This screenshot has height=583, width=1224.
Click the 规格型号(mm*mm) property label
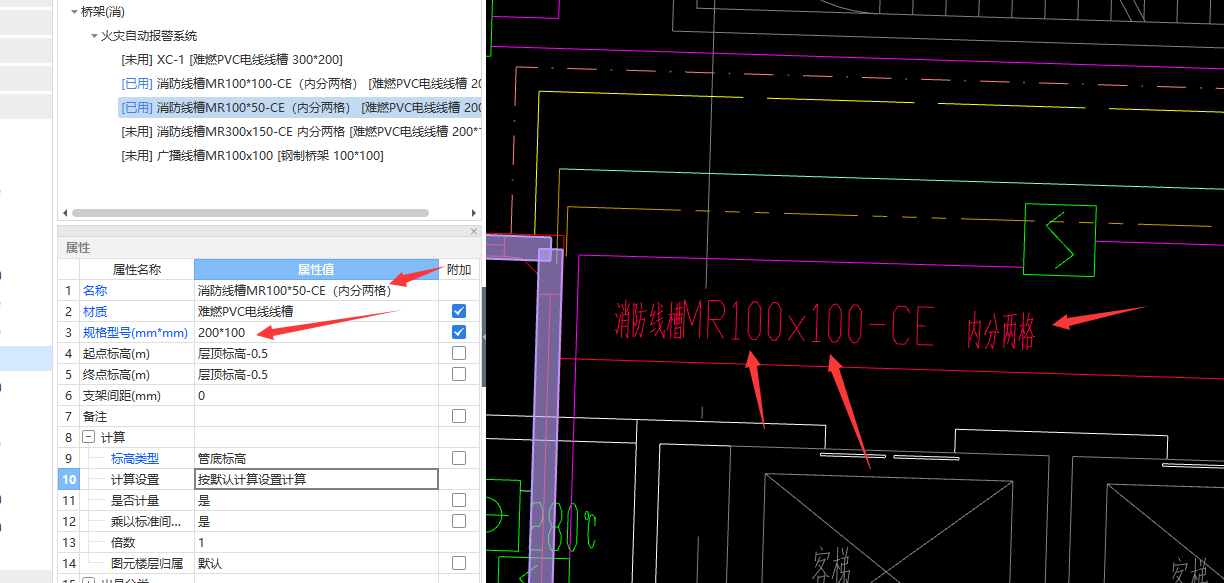tap(135, 332)
